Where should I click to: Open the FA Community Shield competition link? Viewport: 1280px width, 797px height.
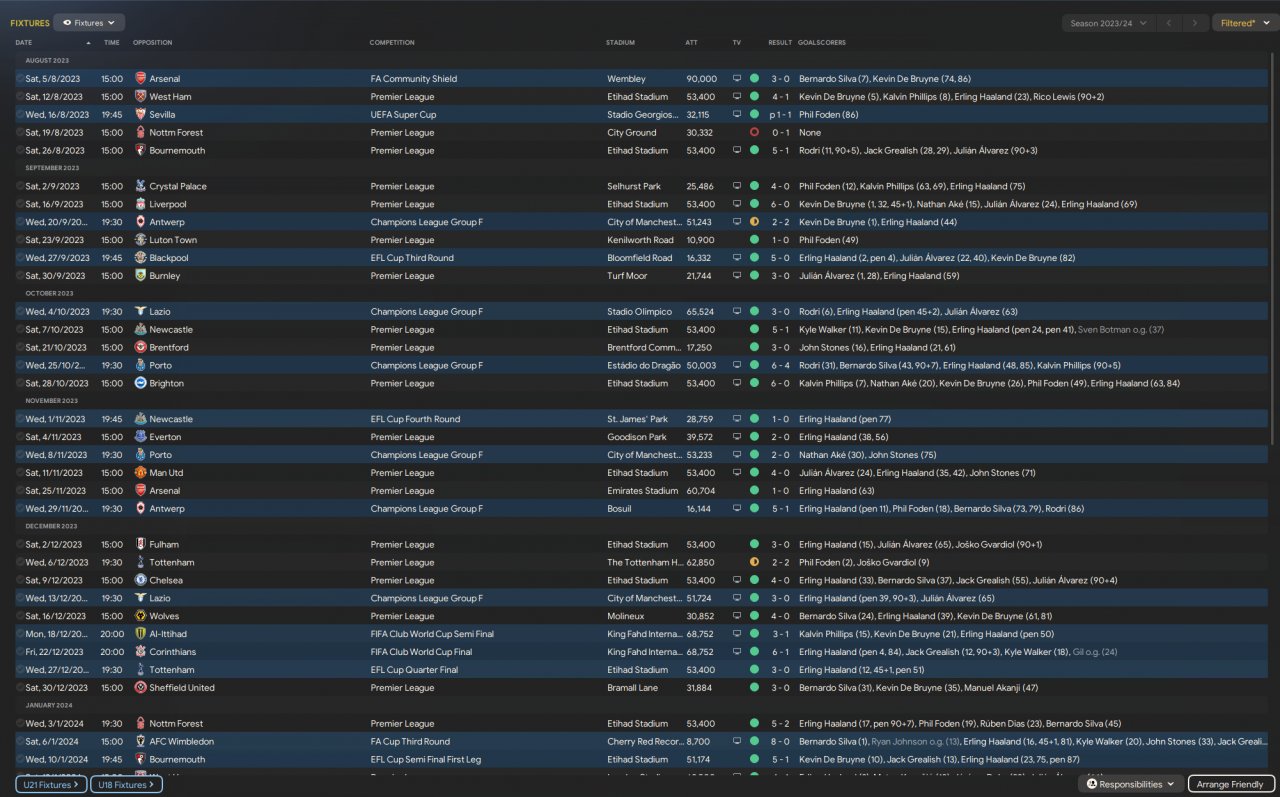click(x=414, y=79)
